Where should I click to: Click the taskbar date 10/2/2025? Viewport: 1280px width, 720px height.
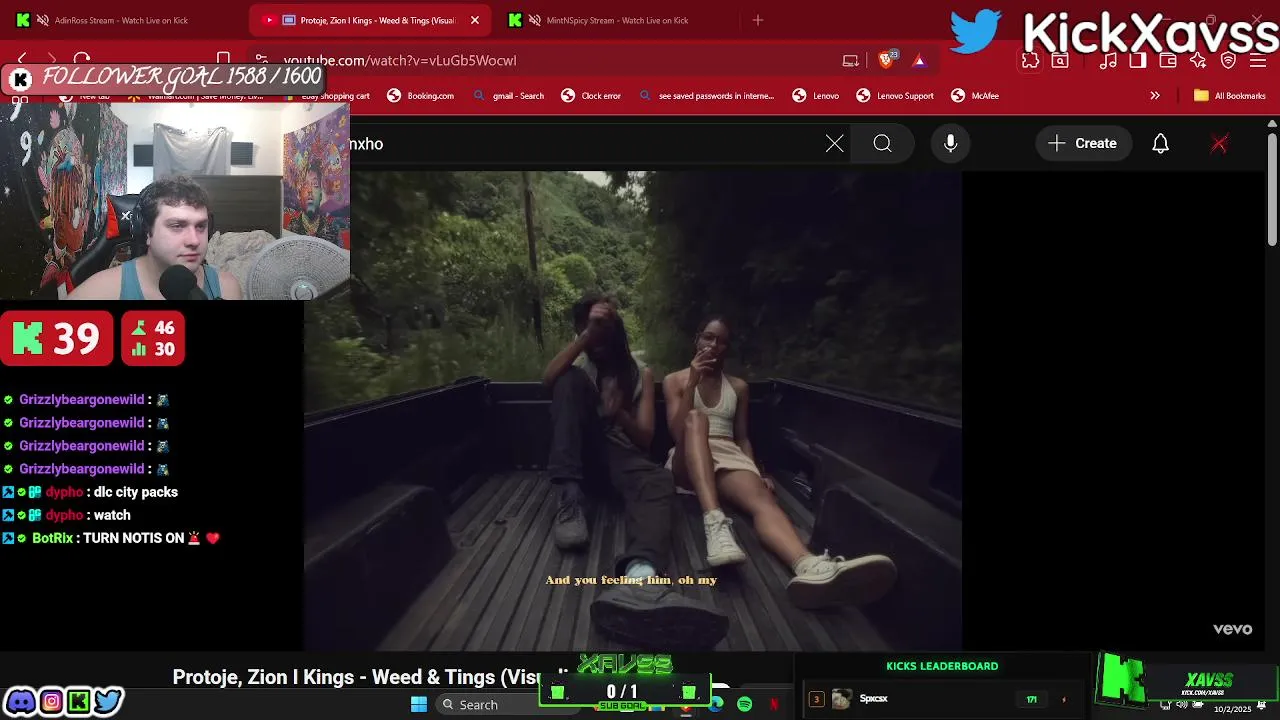(x=1232, y=709)
